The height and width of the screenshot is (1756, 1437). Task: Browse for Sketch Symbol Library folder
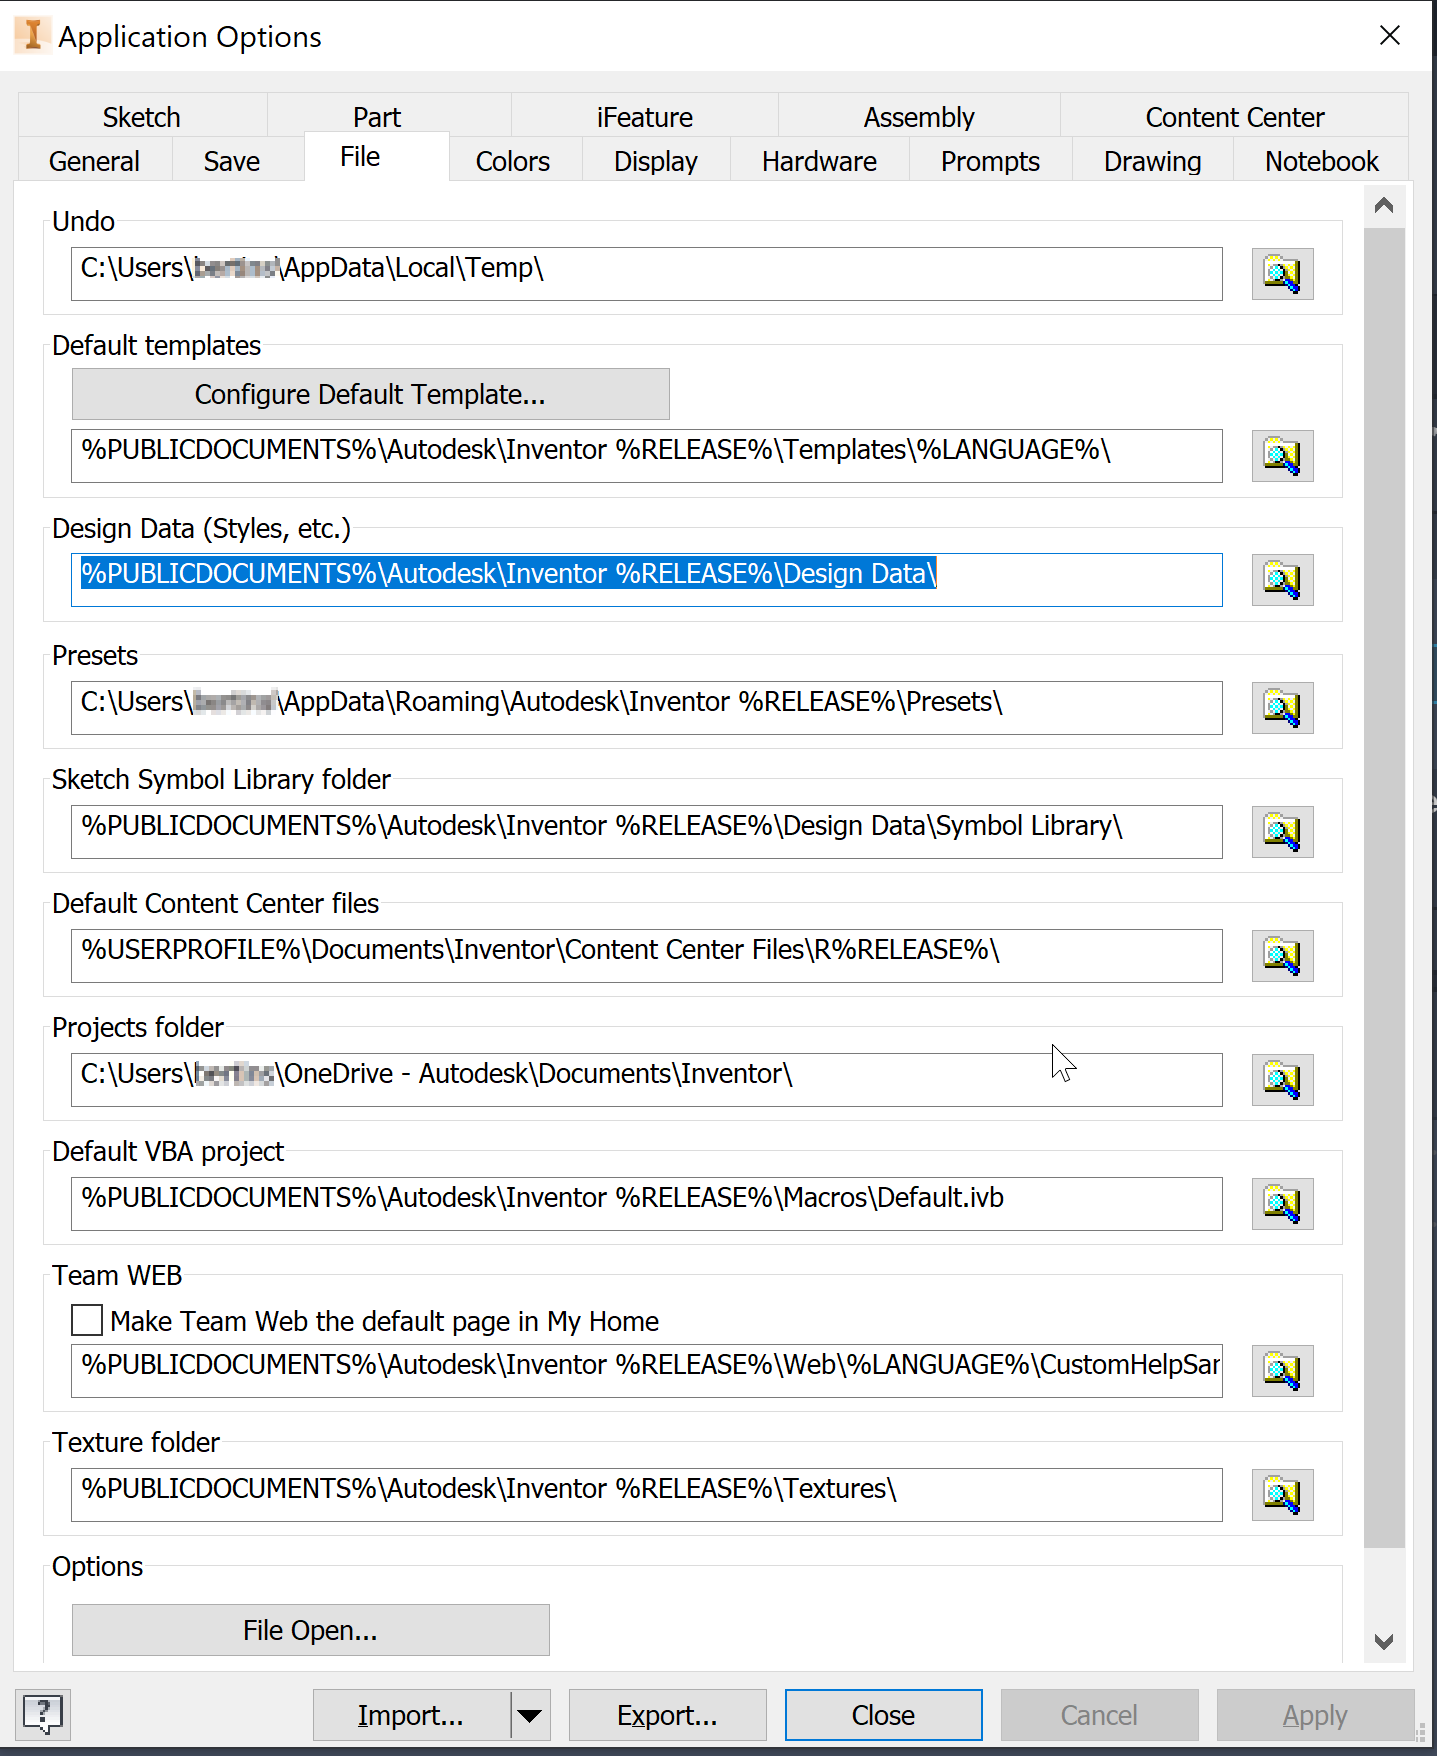tap(1282, 832)
